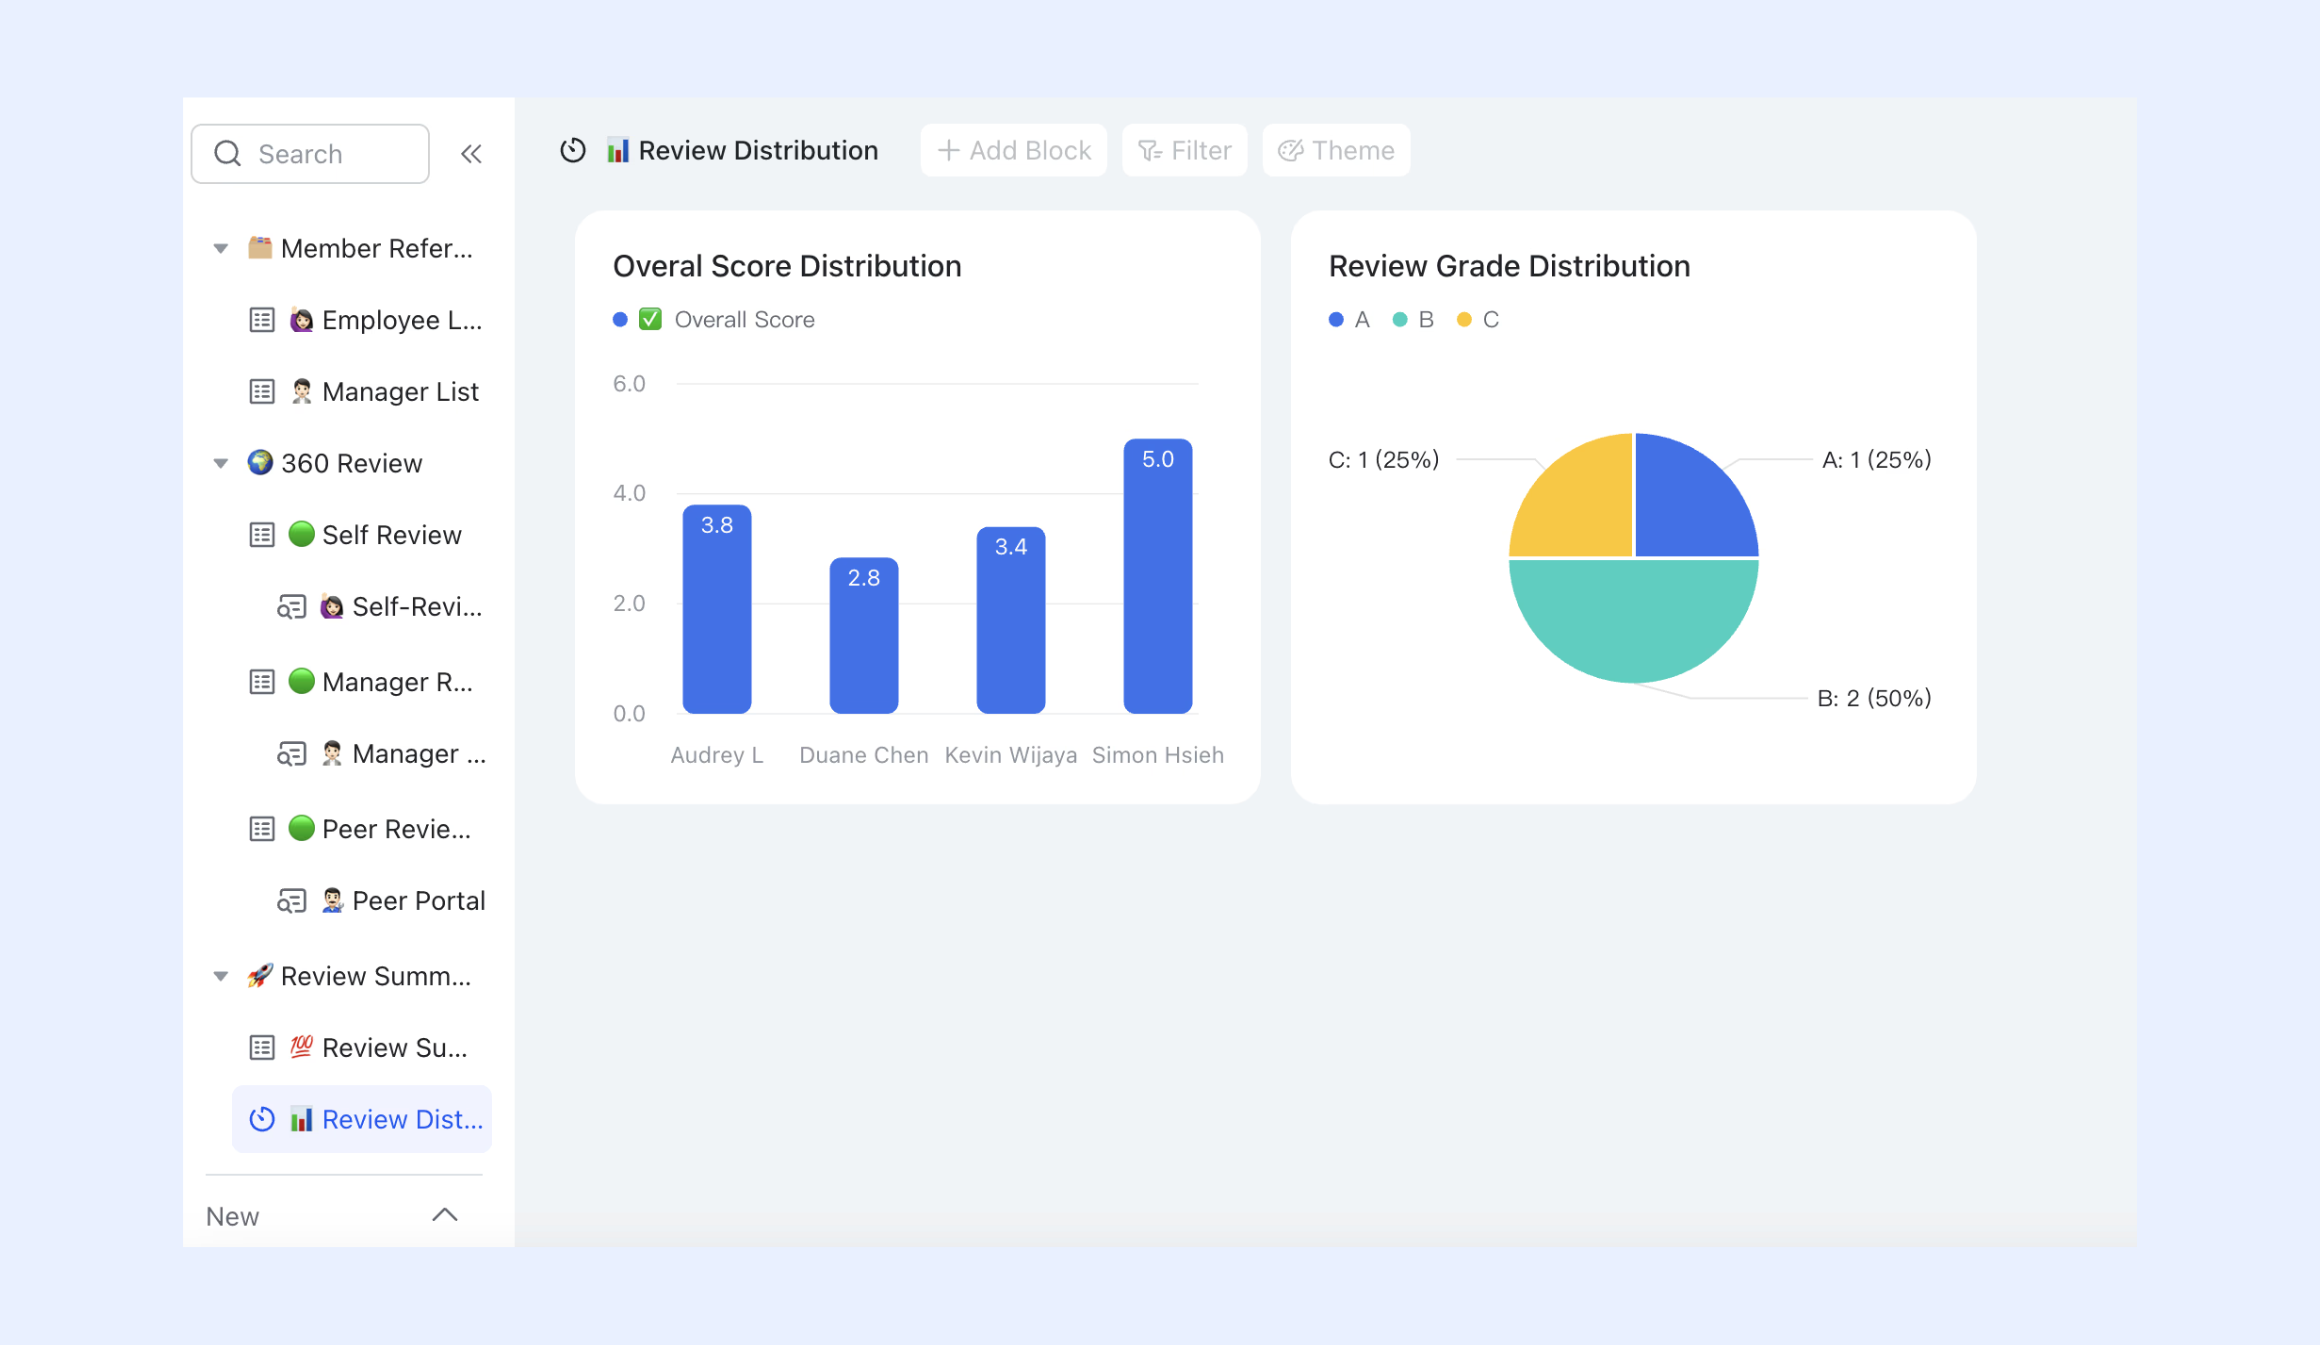Image resolution: width=2320 pixels, height=1345 pixels.
Task: Select Review Distribution dashboard in sidebar
Action: (362, 1119)
